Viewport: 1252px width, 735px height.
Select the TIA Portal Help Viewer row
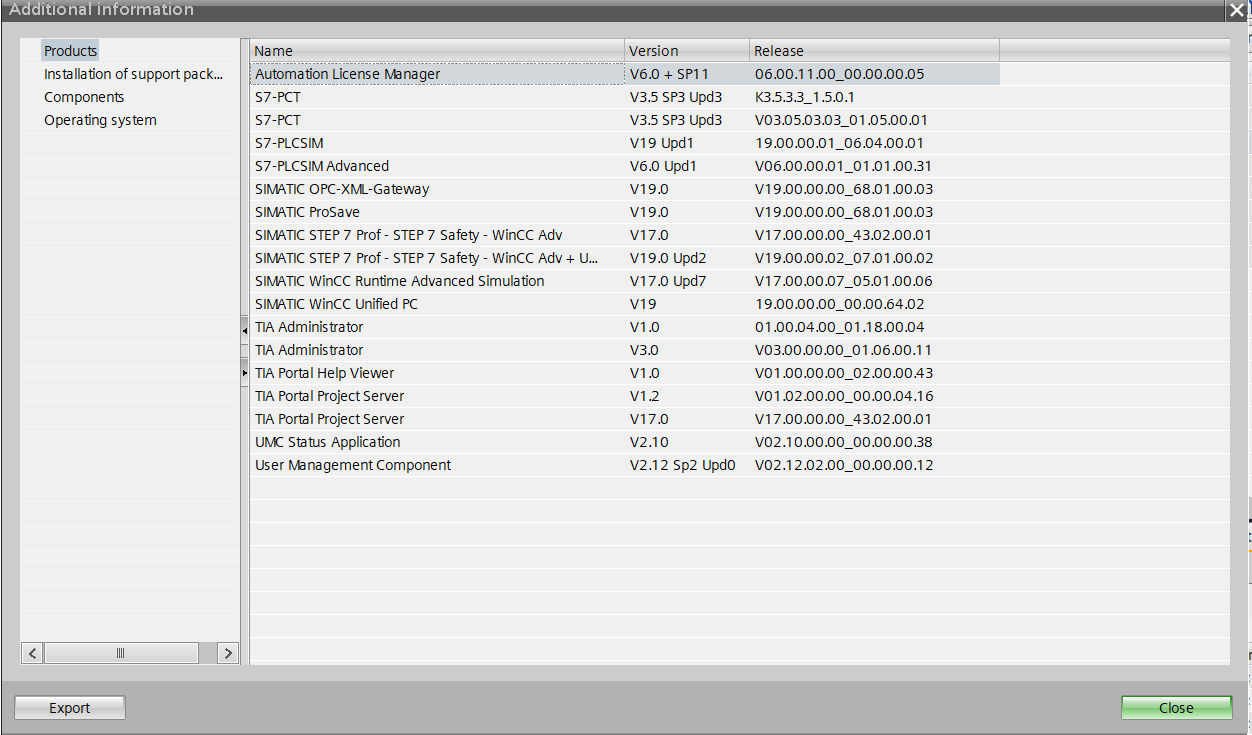(x=625, y=373)
